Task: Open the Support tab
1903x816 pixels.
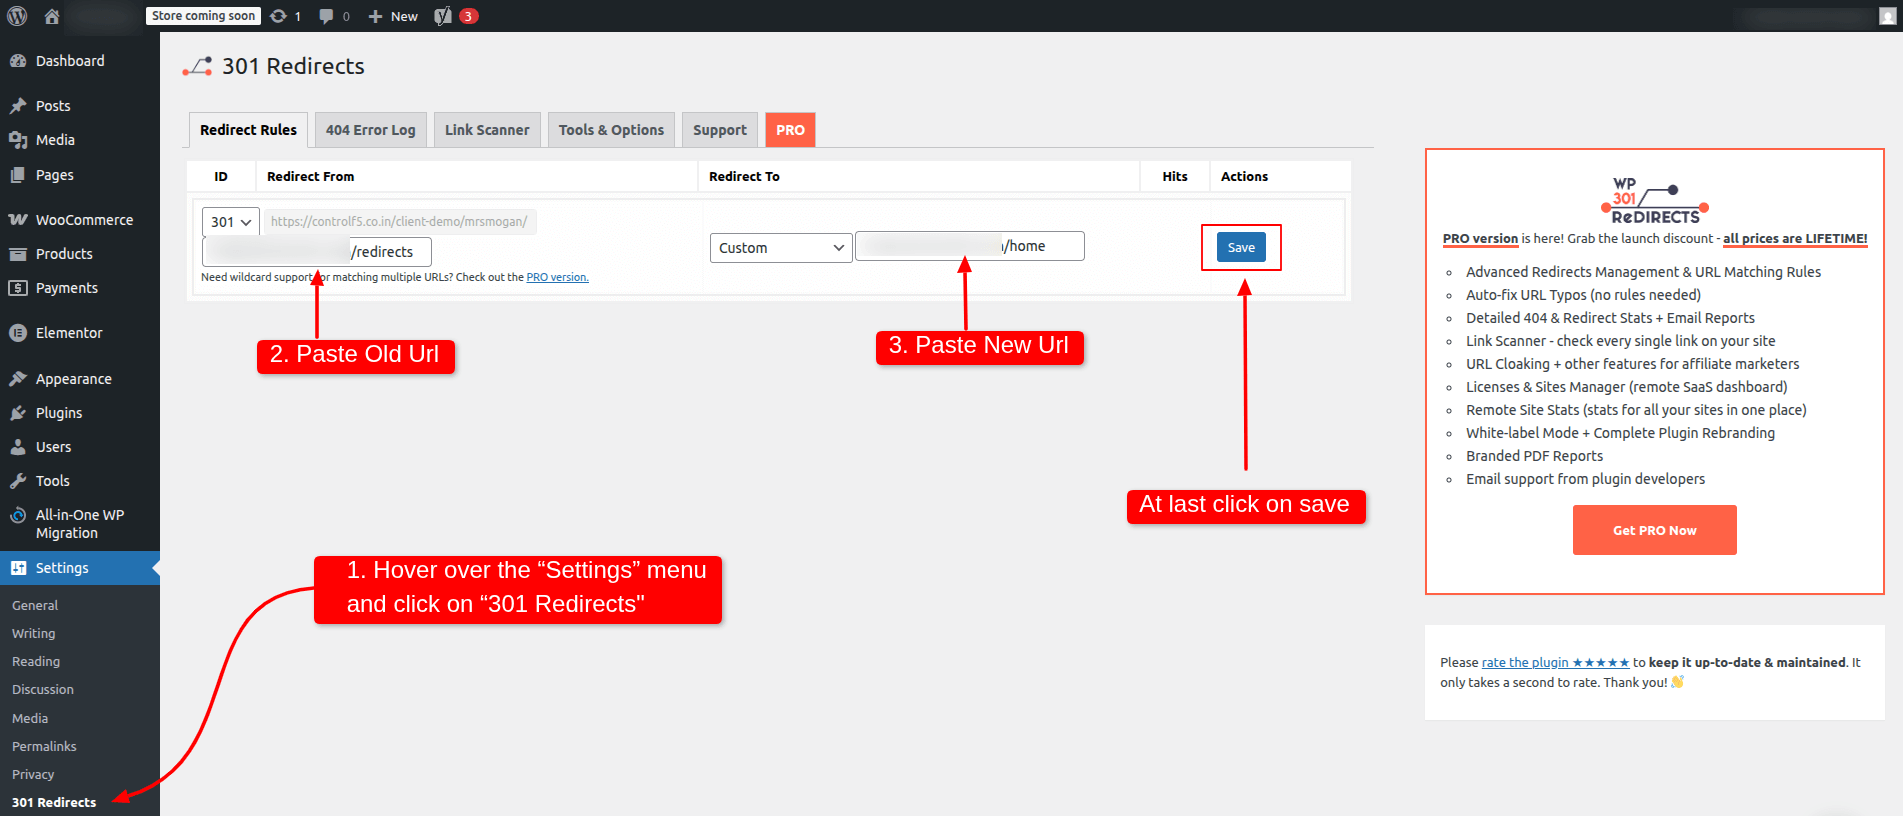Action: pos(720,130)
